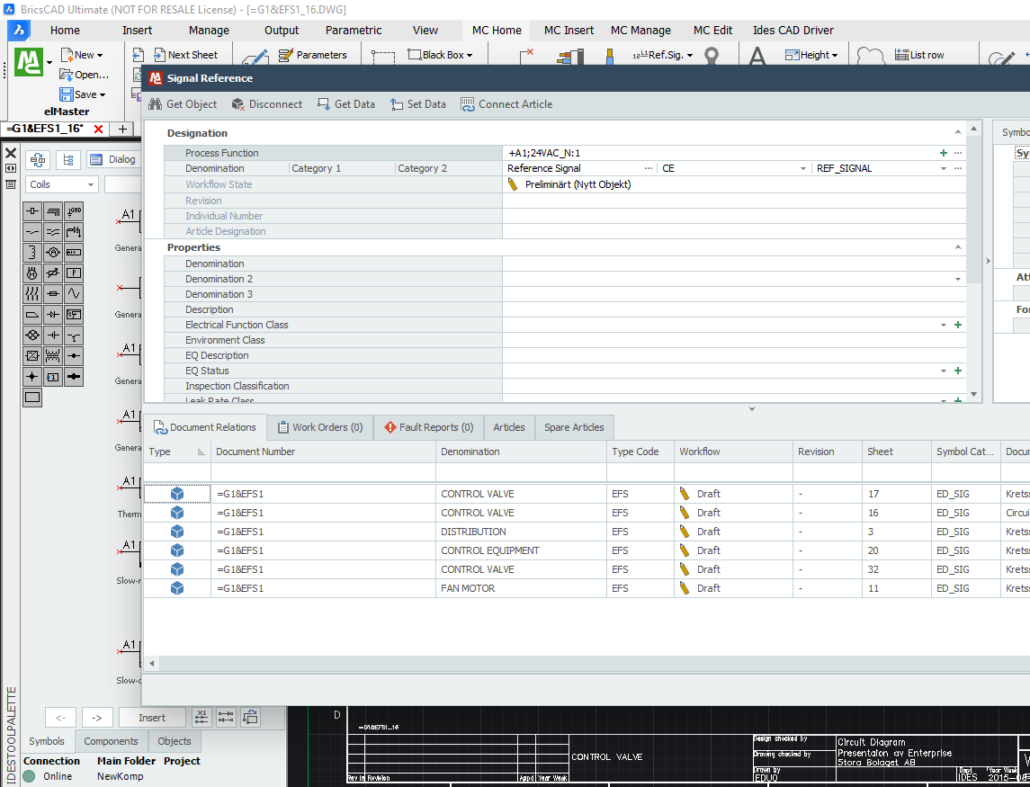
Task: Click the previous '<-' palette button
Action: 60,717
